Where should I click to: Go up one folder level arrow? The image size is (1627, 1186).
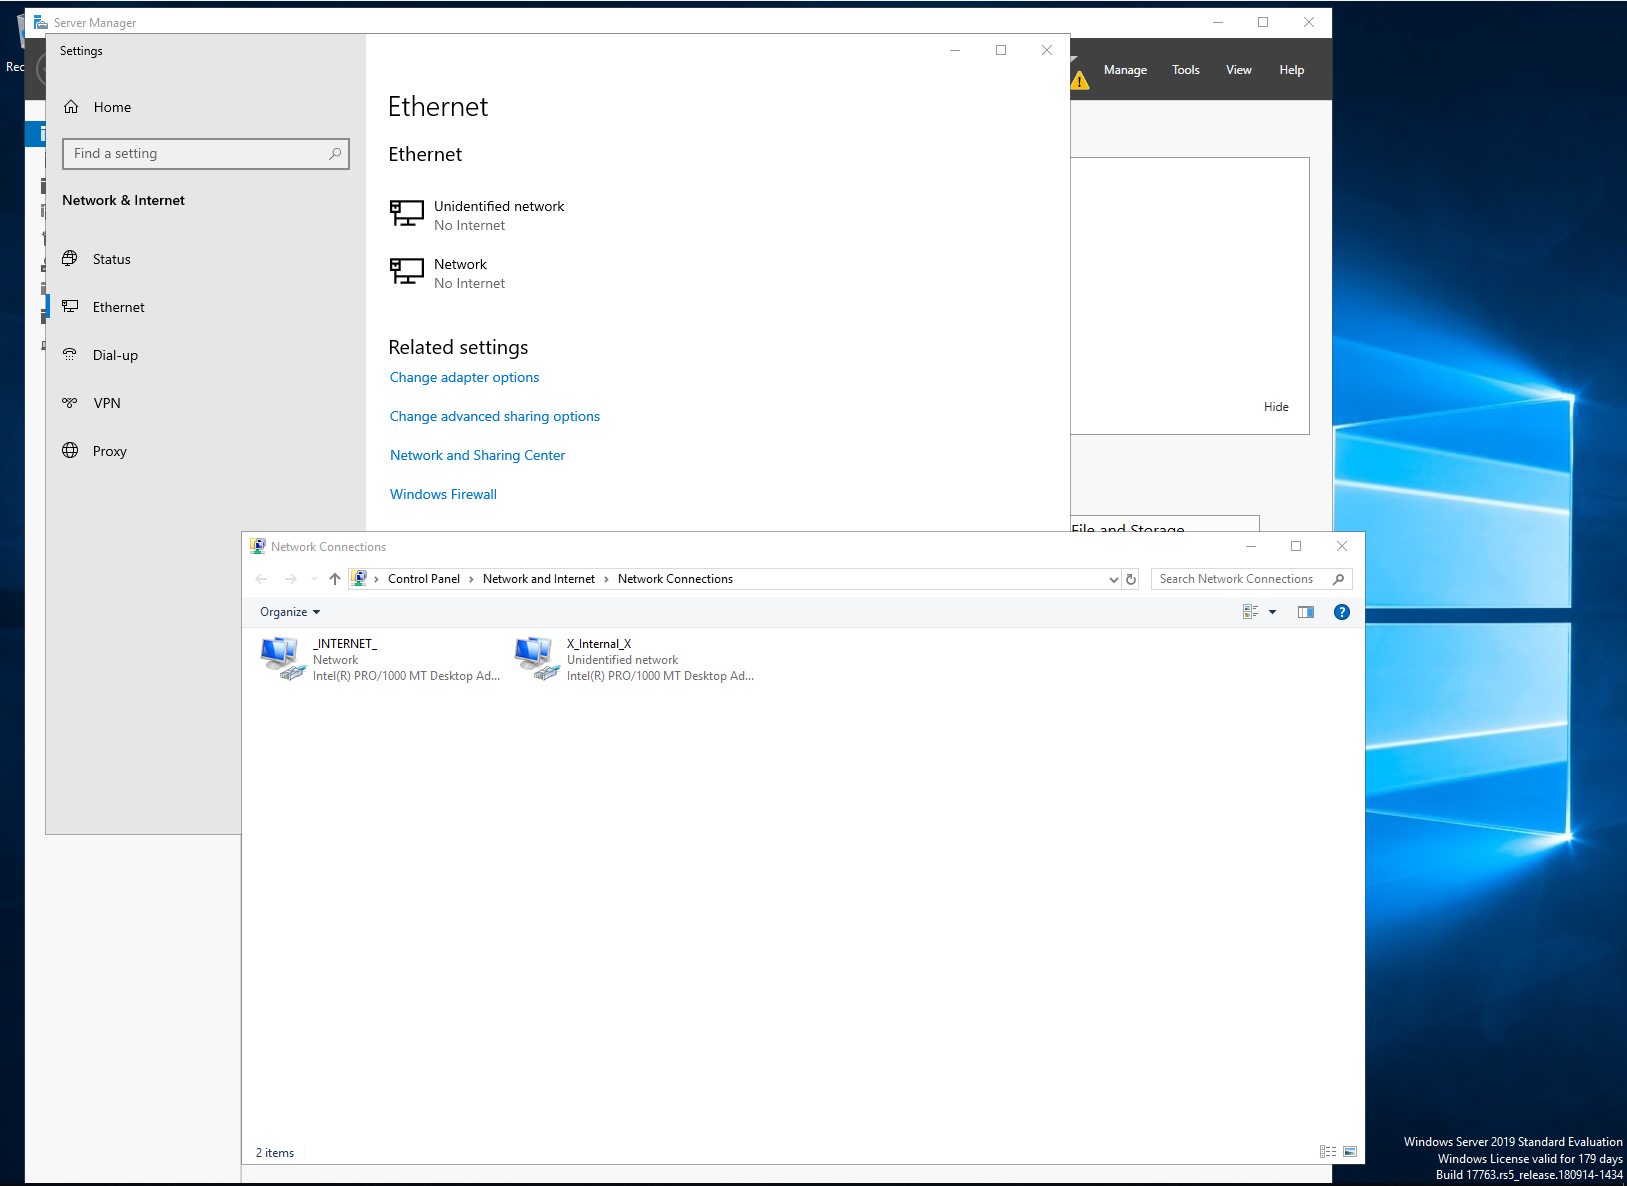pos(335,579)
